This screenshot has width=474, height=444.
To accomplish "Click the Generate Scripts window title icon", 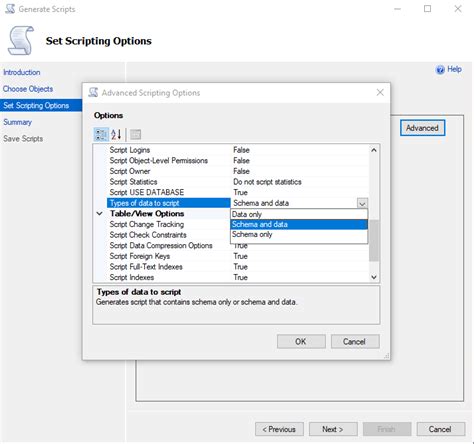I will pos(10,9).
